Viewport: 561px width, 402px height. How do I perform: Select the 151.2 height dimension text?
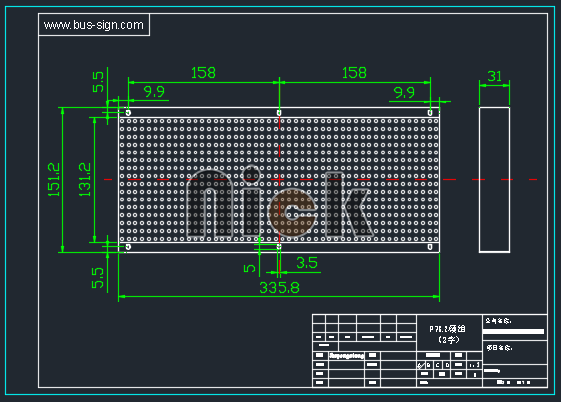(54, 180)
